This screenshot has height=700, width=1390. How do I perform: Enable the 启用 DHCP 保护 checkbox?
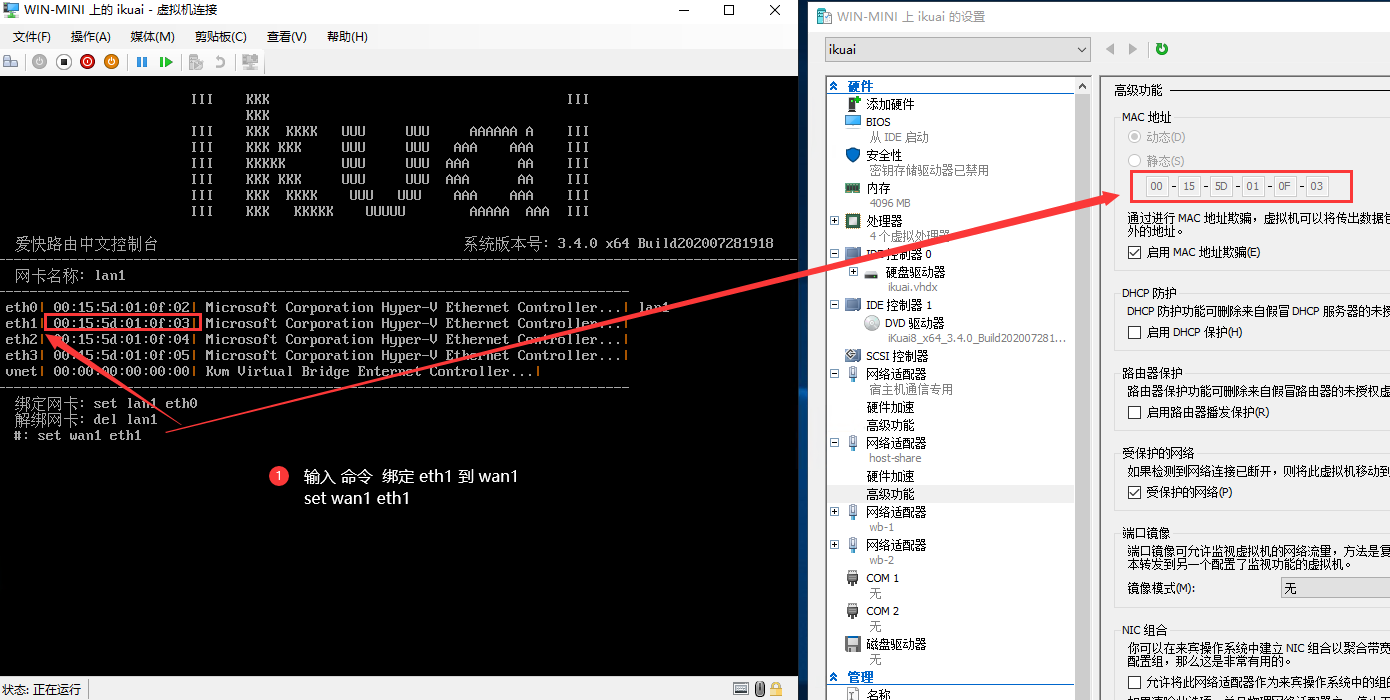point(1134,332)
